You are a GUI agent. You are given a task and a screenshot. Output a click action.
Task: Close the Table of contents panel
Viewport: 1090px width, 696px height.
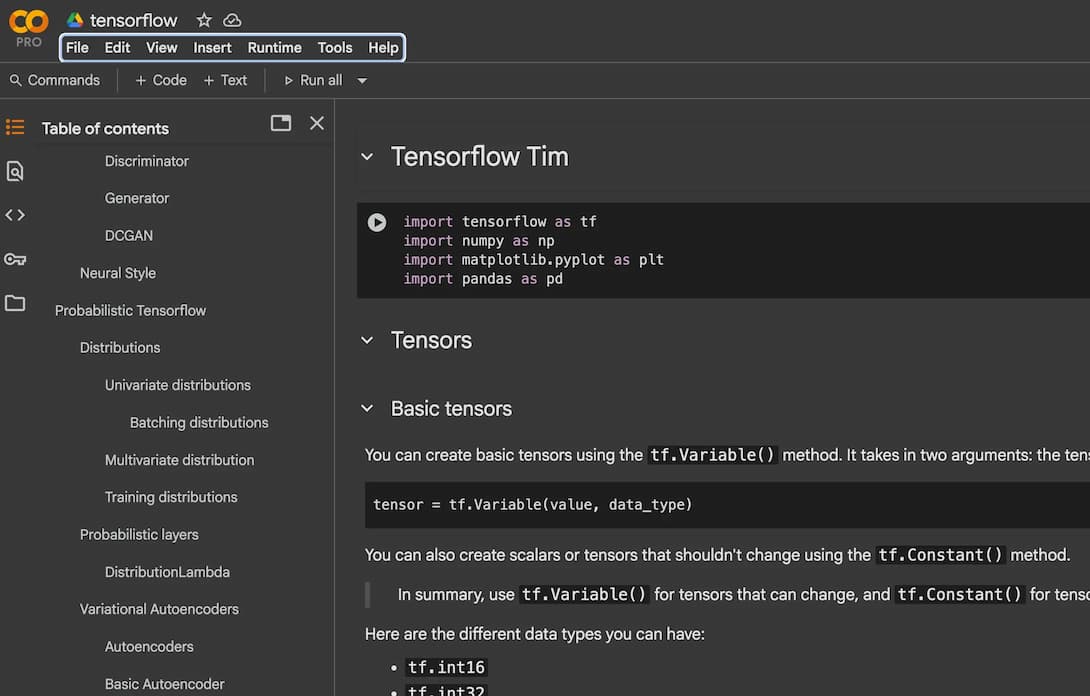coord(317,123)
